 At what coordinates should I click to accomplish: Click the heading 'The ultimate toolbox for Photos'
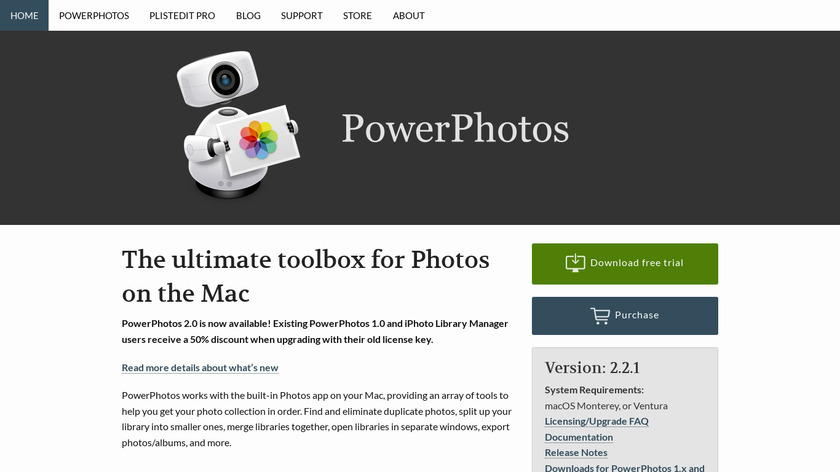click(x=305, y=276)
